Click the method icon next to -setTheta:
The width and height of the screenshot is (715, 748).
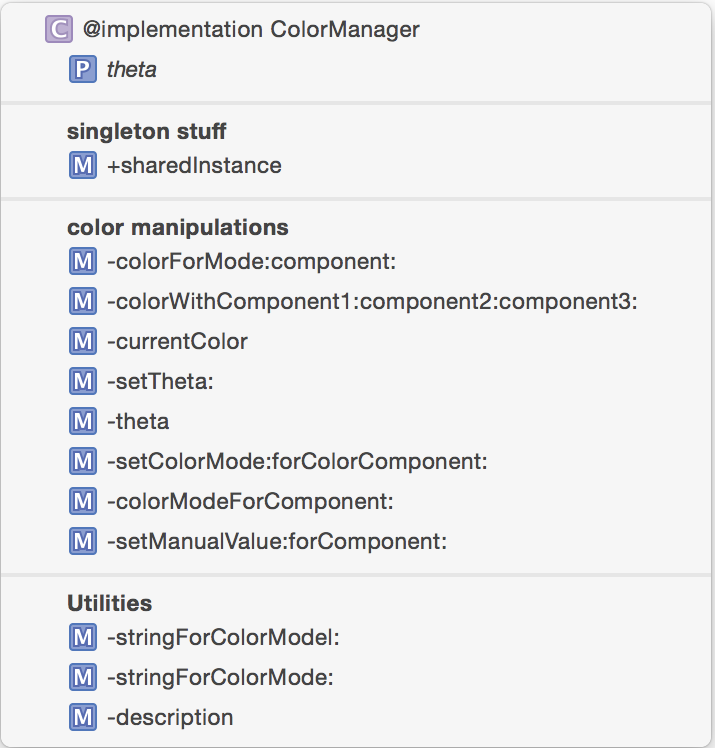(x=82, y=382)
